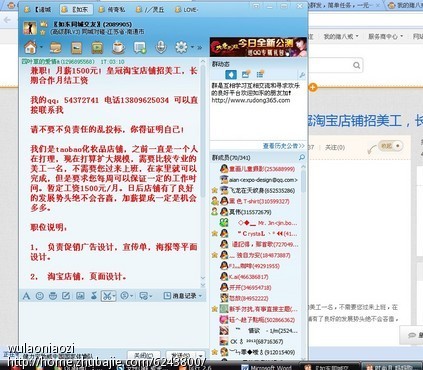423x370 pixels.
Task: Open the group home icon in toolbar
Action: coord(31,48)
